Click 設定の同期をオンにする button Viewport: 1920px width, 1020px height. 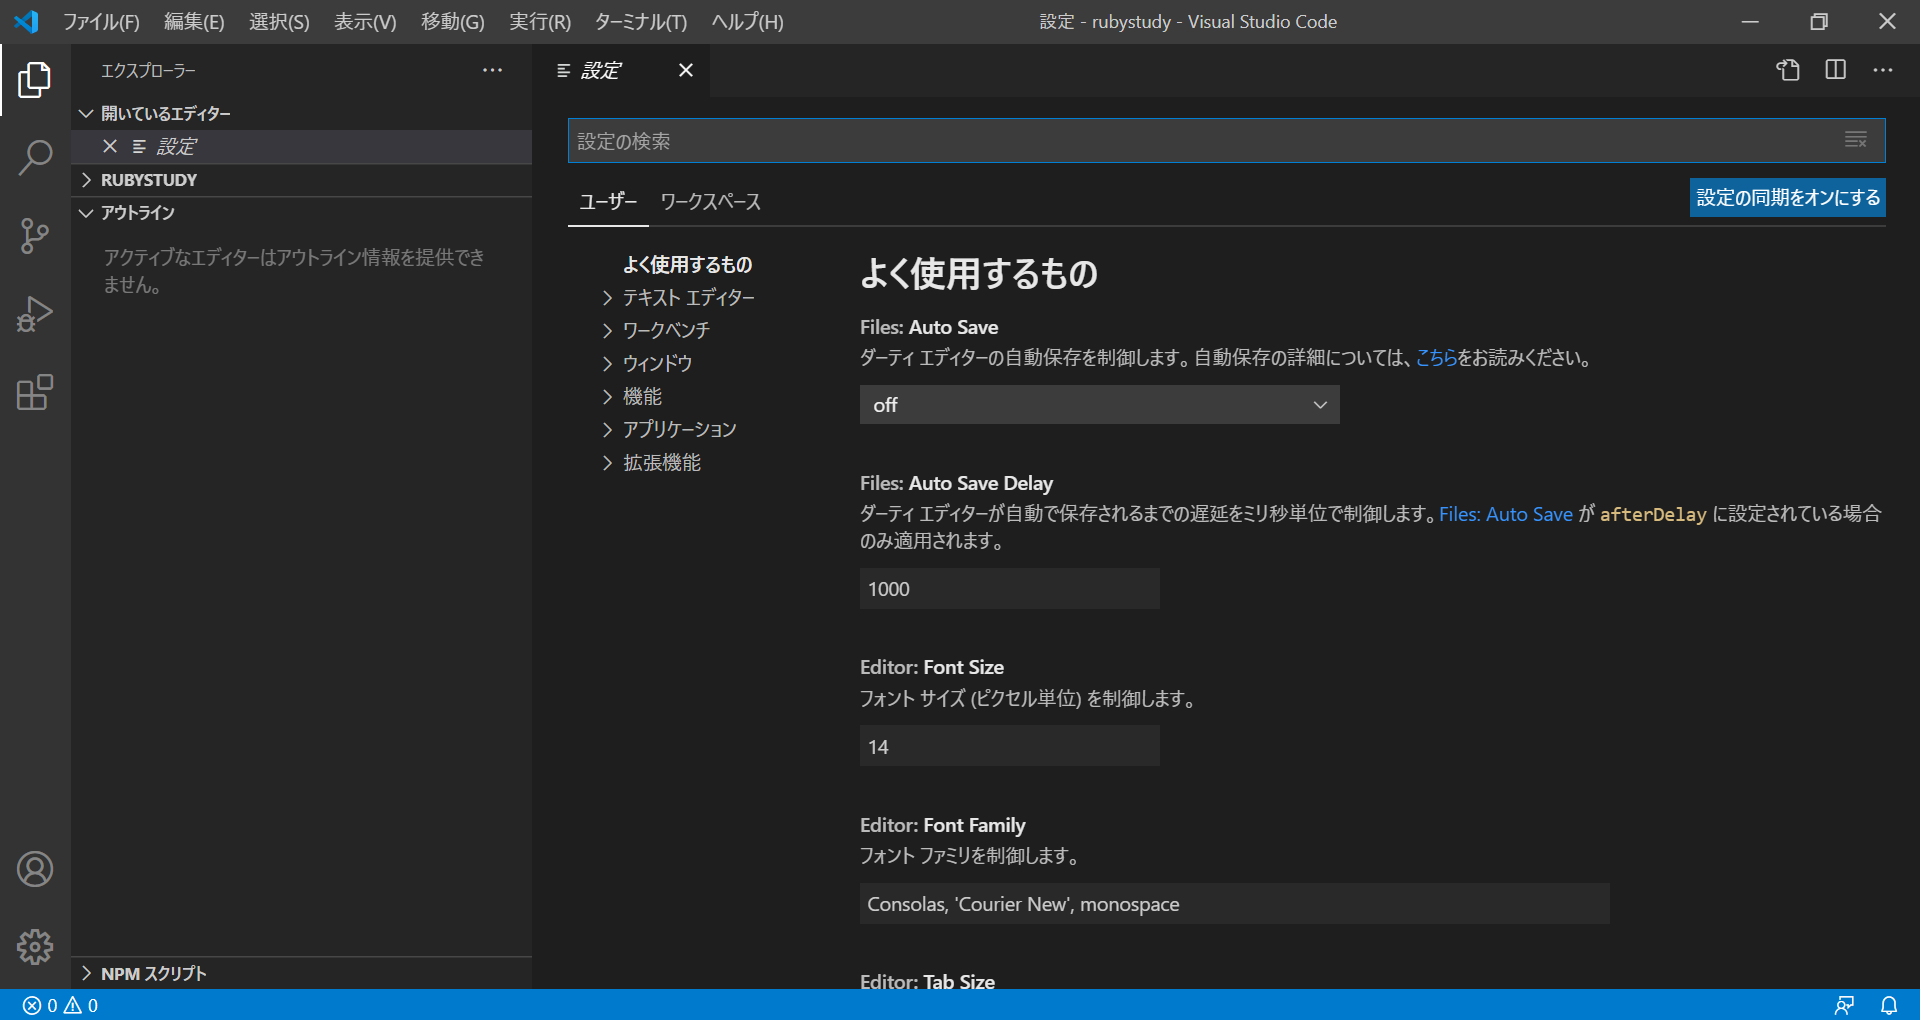[1788, 198]
